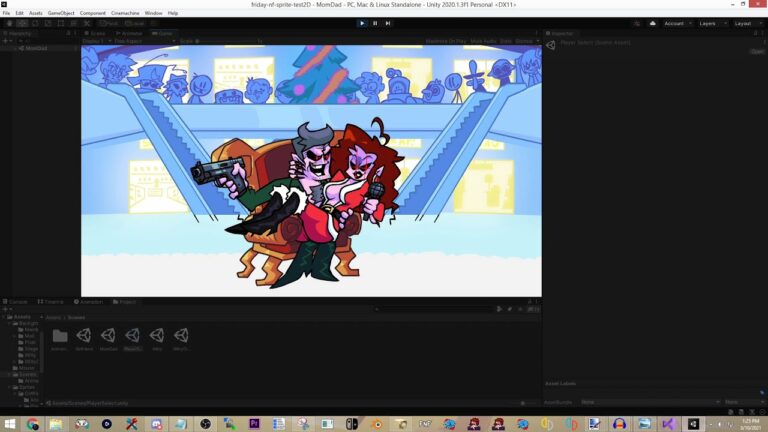This screenshot has width=768, height=432.
Task: Open the GameObject menu
Action: (61, 13)
